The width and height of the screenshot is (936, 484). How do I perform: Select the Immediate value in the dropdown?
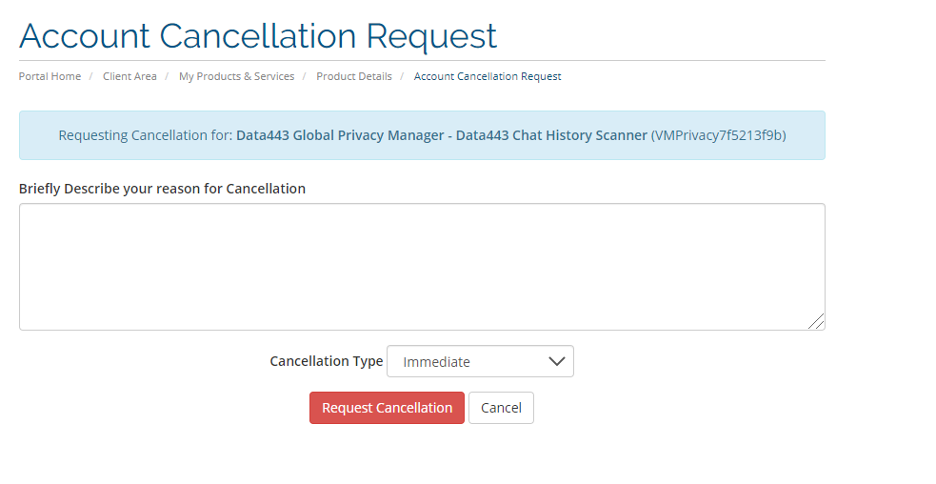point(436,362)
